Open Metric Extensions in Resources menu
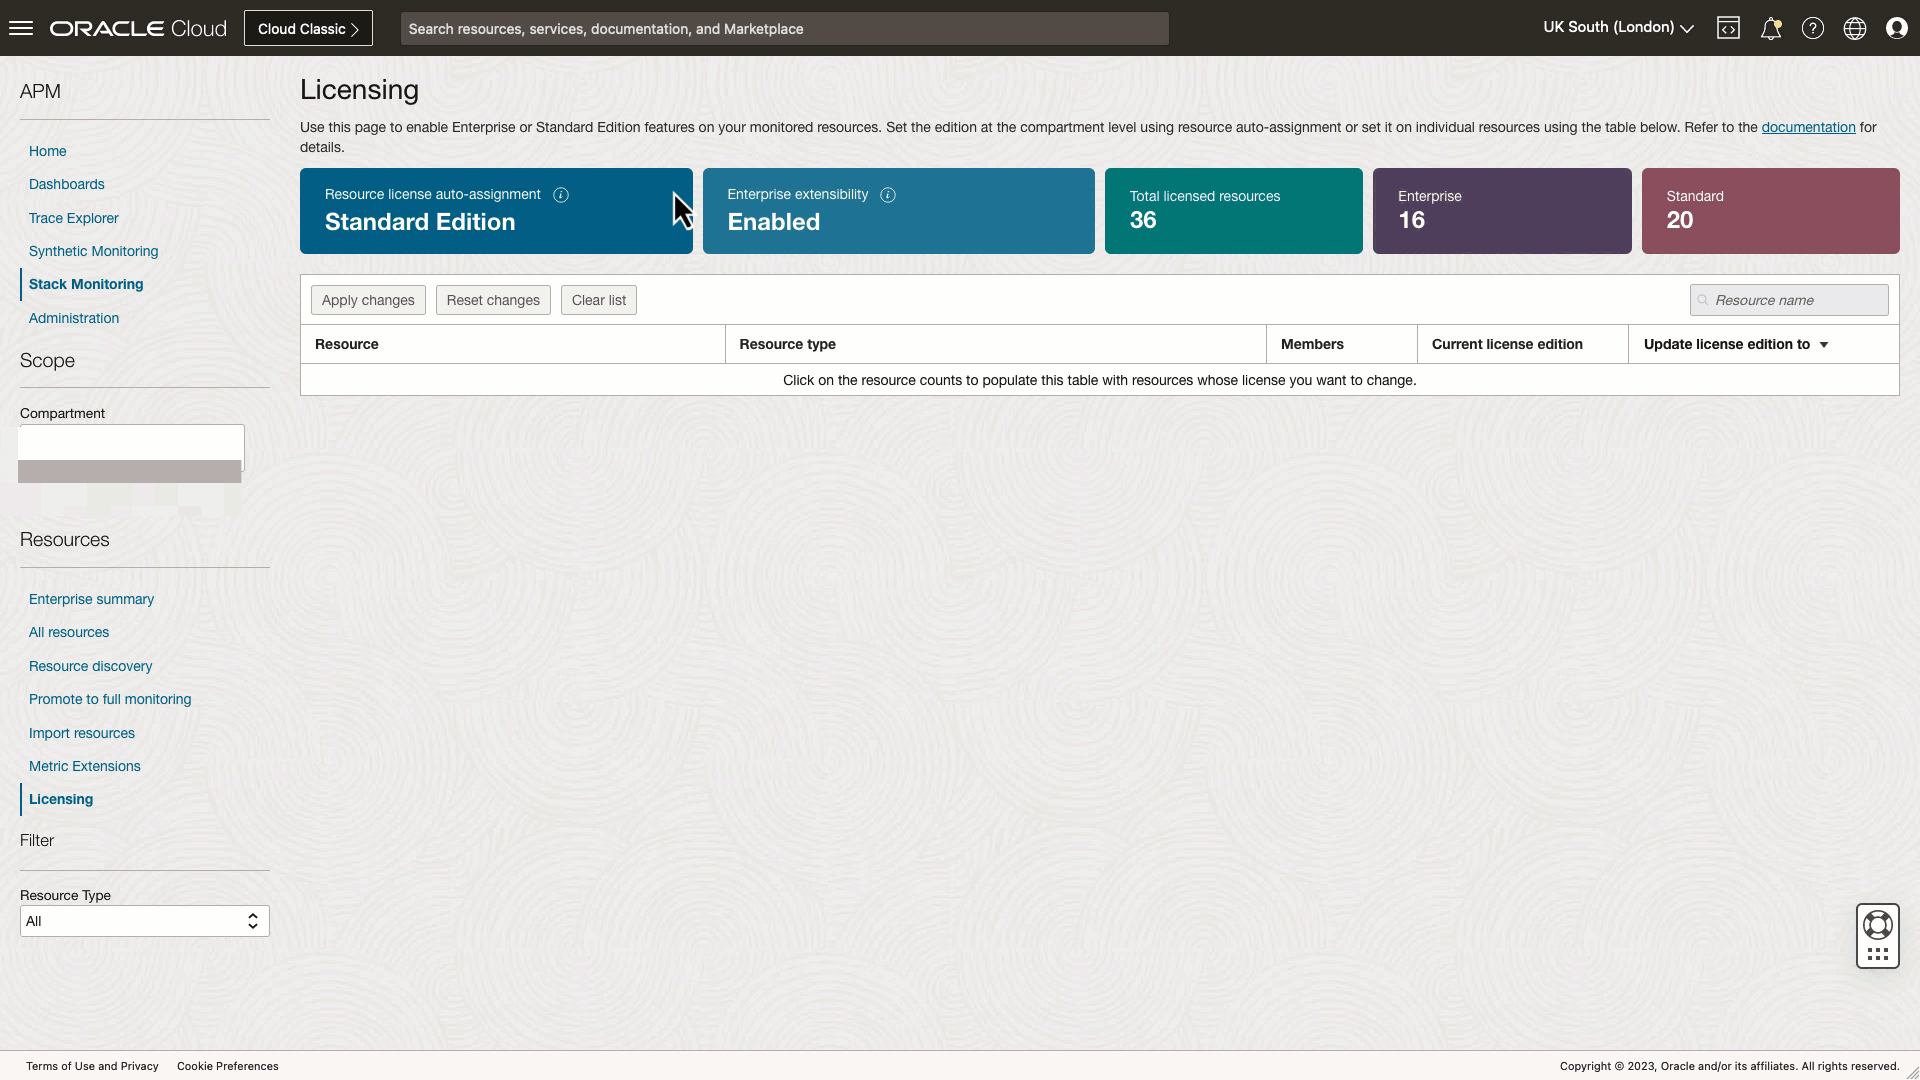This screenshot has width=1920, height=1080. pyautogui.click(x=84, y=766)
